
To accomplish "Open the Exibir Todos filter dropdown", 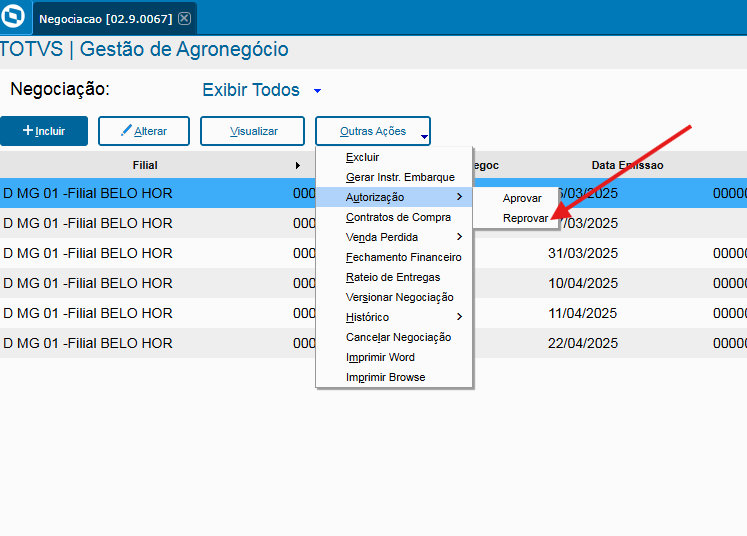I will [262, 90].
